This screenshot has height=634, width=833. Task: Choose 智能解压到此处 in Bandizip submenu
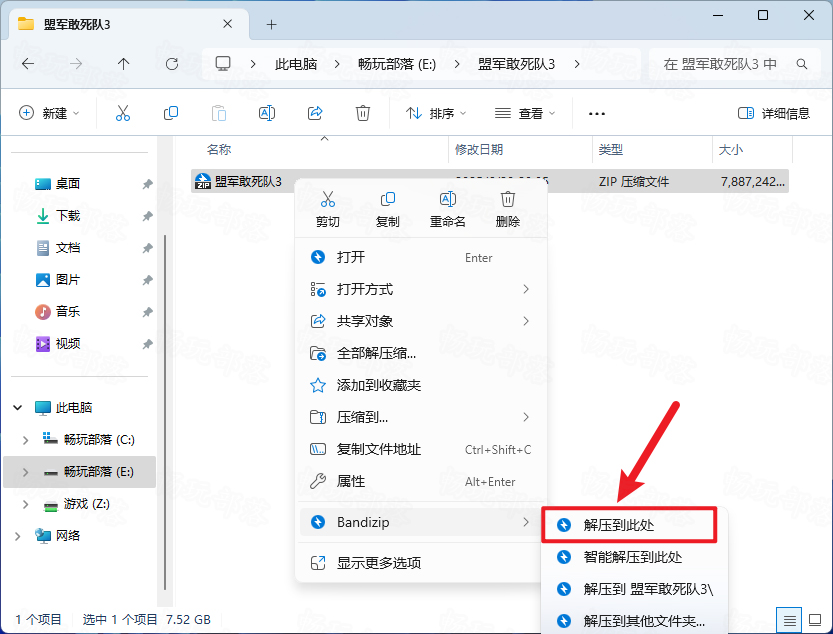click(x=634, y=557)
